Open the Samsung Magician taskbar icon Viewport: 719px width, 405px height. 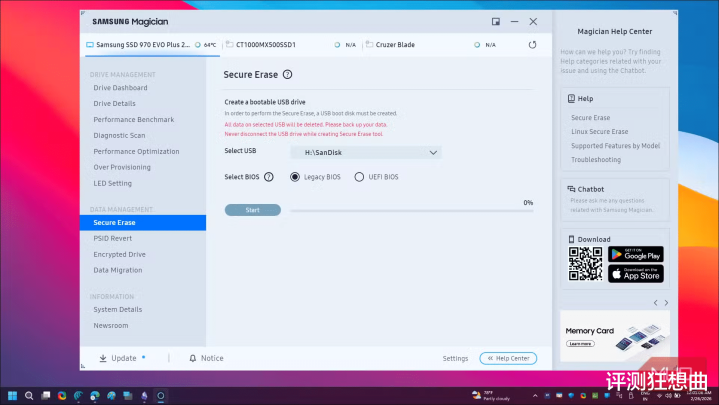point(160,396)
